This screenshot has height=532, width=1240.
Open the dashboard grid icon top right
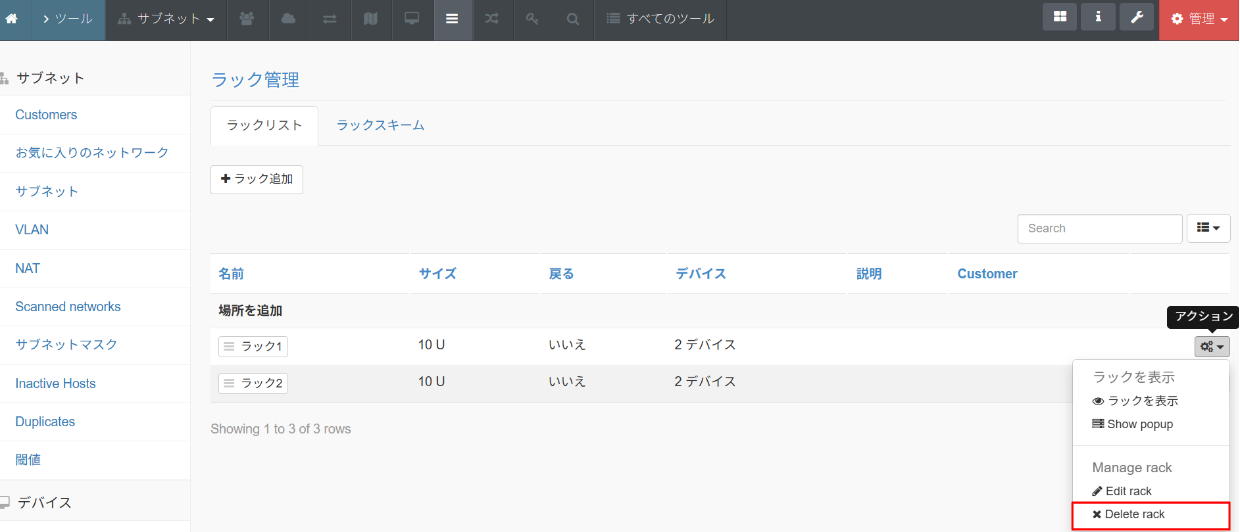coord(1060,17)
